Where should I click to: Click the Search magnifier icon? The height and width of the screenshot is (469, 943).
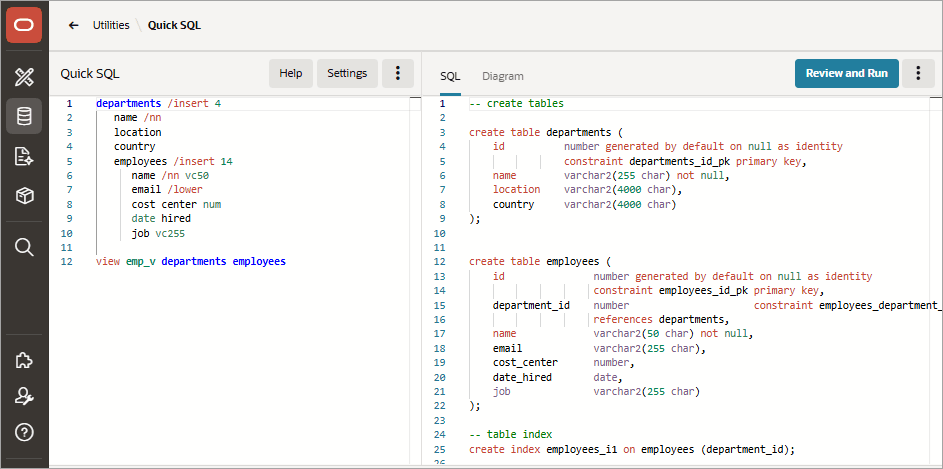point(24,247)
